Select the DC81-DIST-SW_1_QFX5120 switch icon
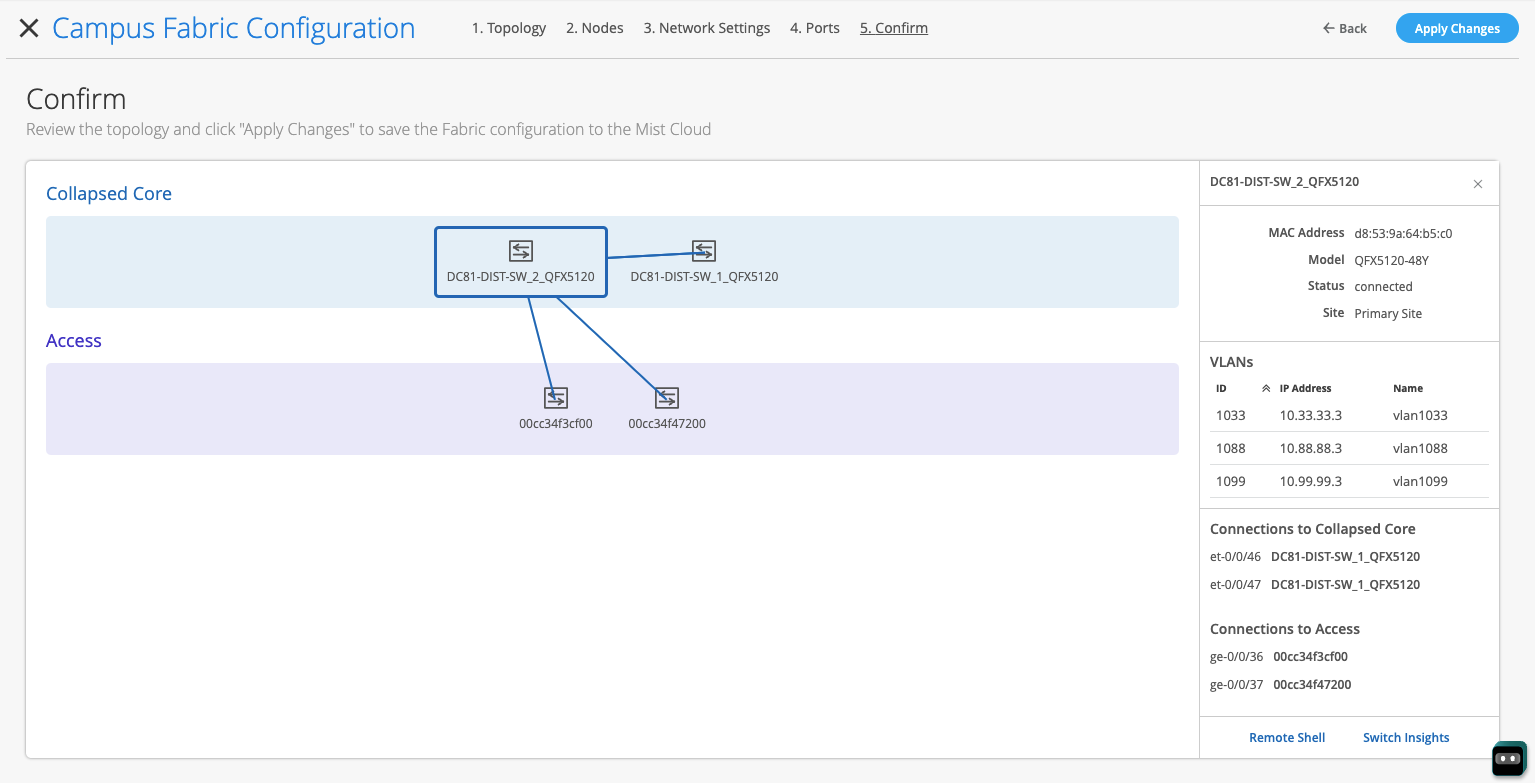The width and height of the screenshot is (1535, 783). tap(704, 251)
